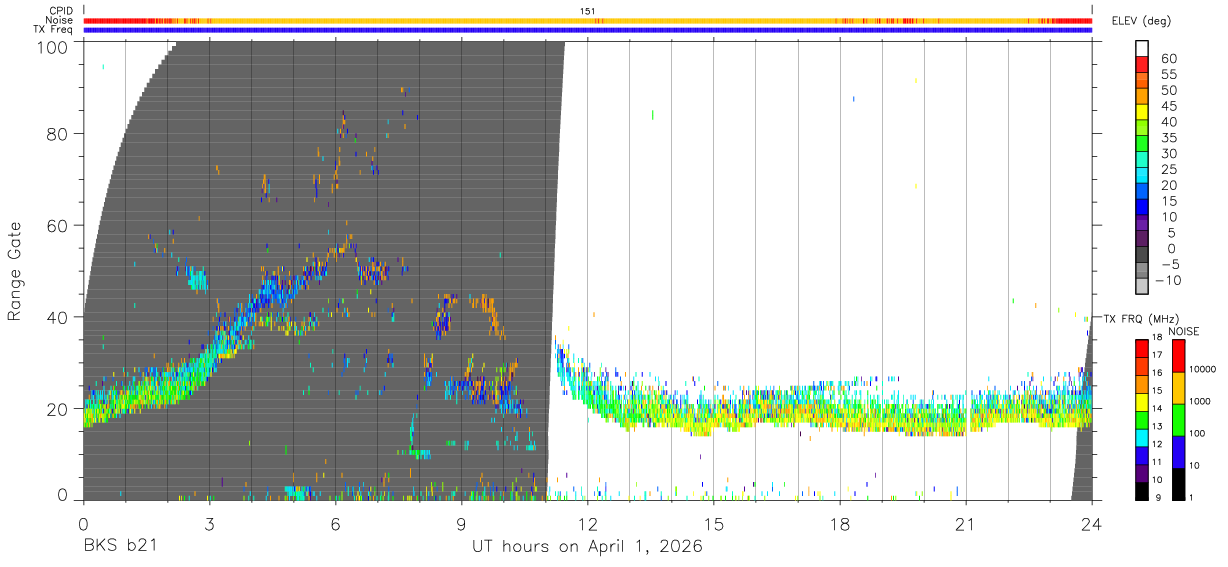Click the TX Freq row label
Screen dimensions: 1228x567
pyautogui.click(x=53, y=30)
